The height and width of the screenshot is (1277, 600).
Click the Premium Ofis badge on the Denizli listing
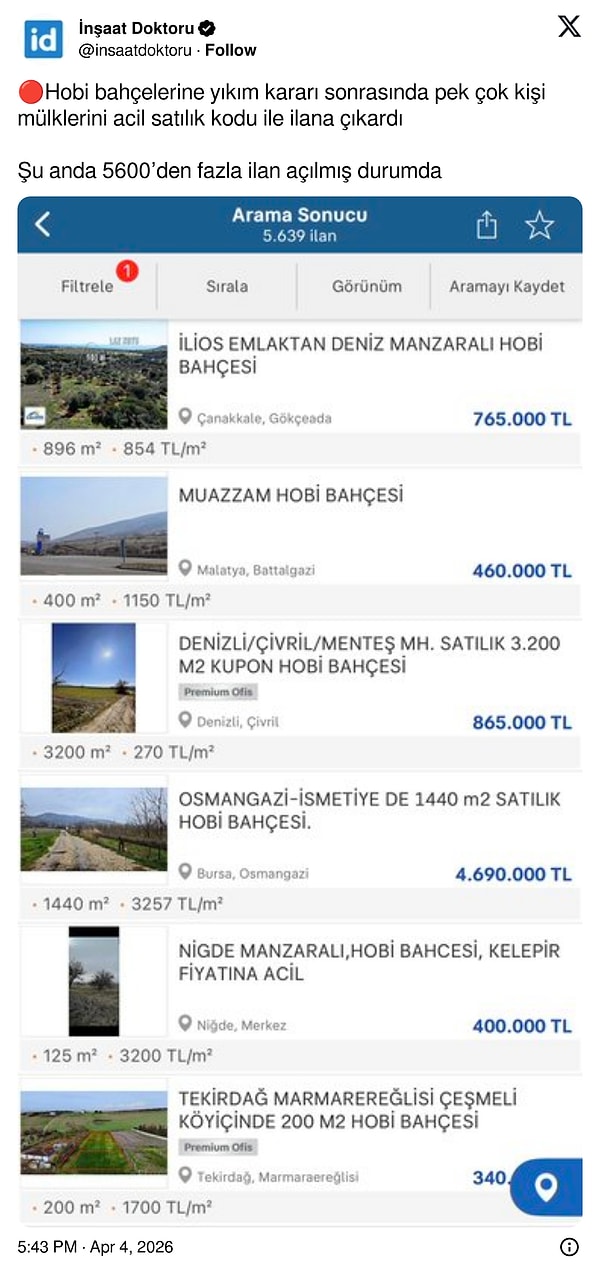218,691
